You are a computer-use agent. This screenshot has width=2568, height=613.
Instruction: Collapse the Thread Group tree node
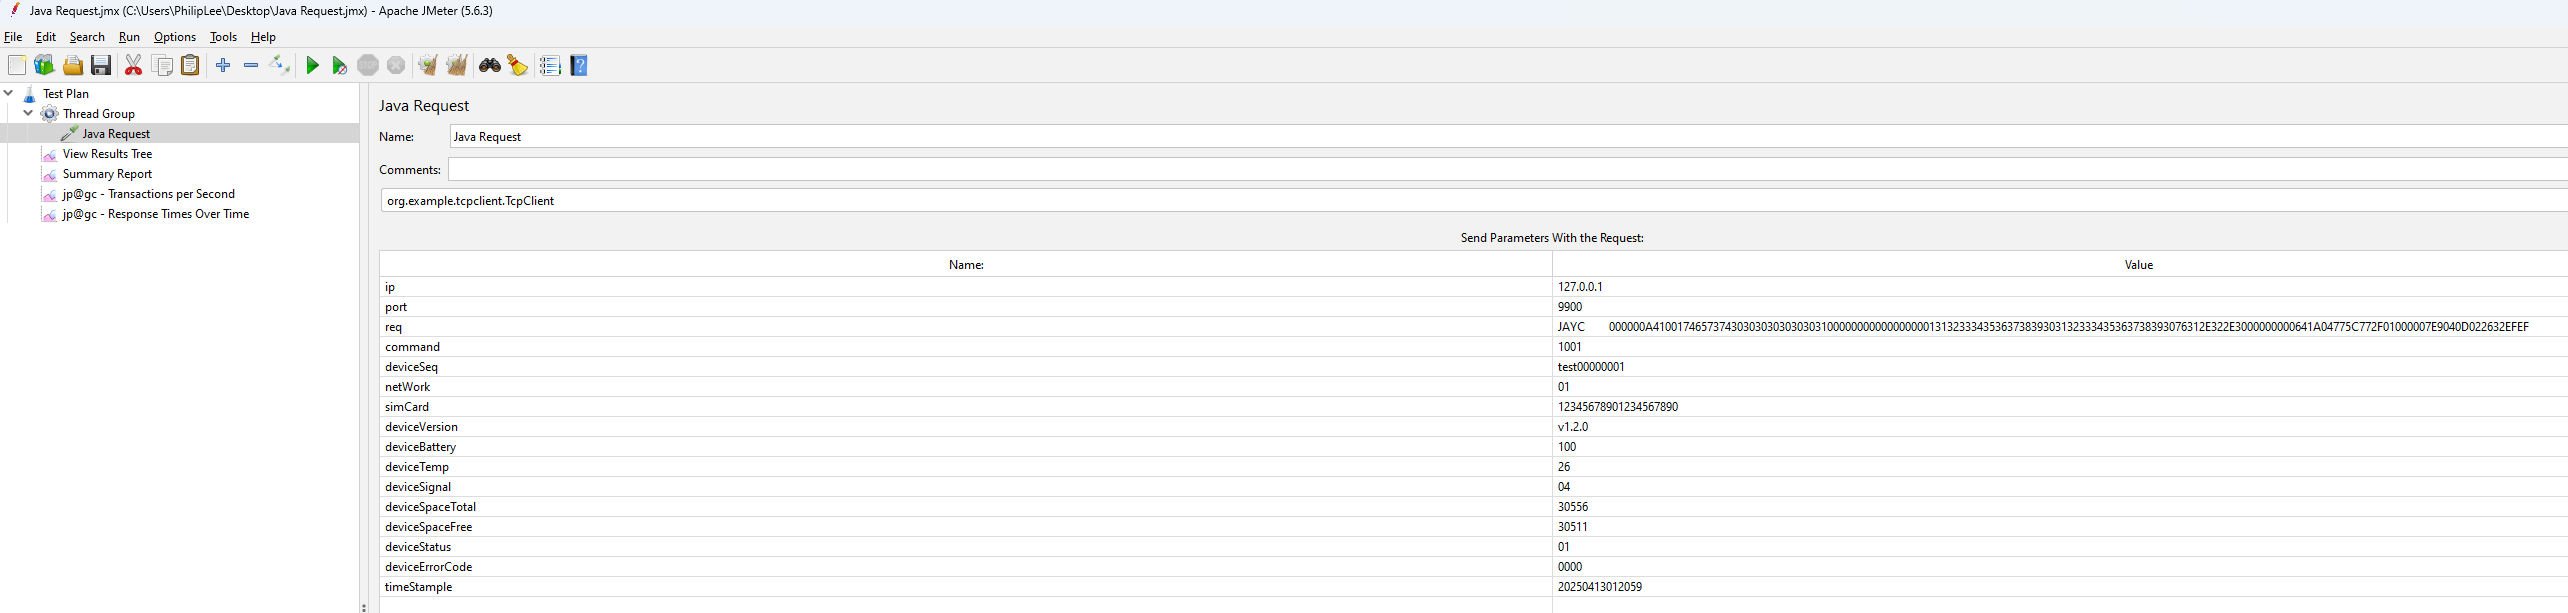(28, 113)
